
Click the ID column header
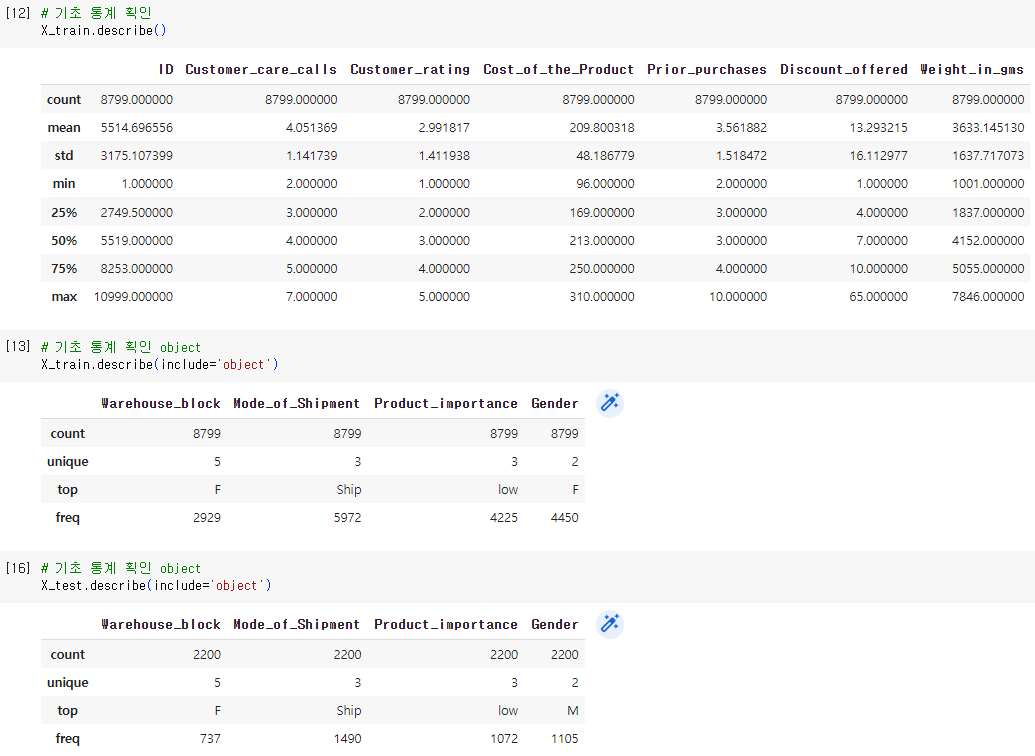coord(166,69)
